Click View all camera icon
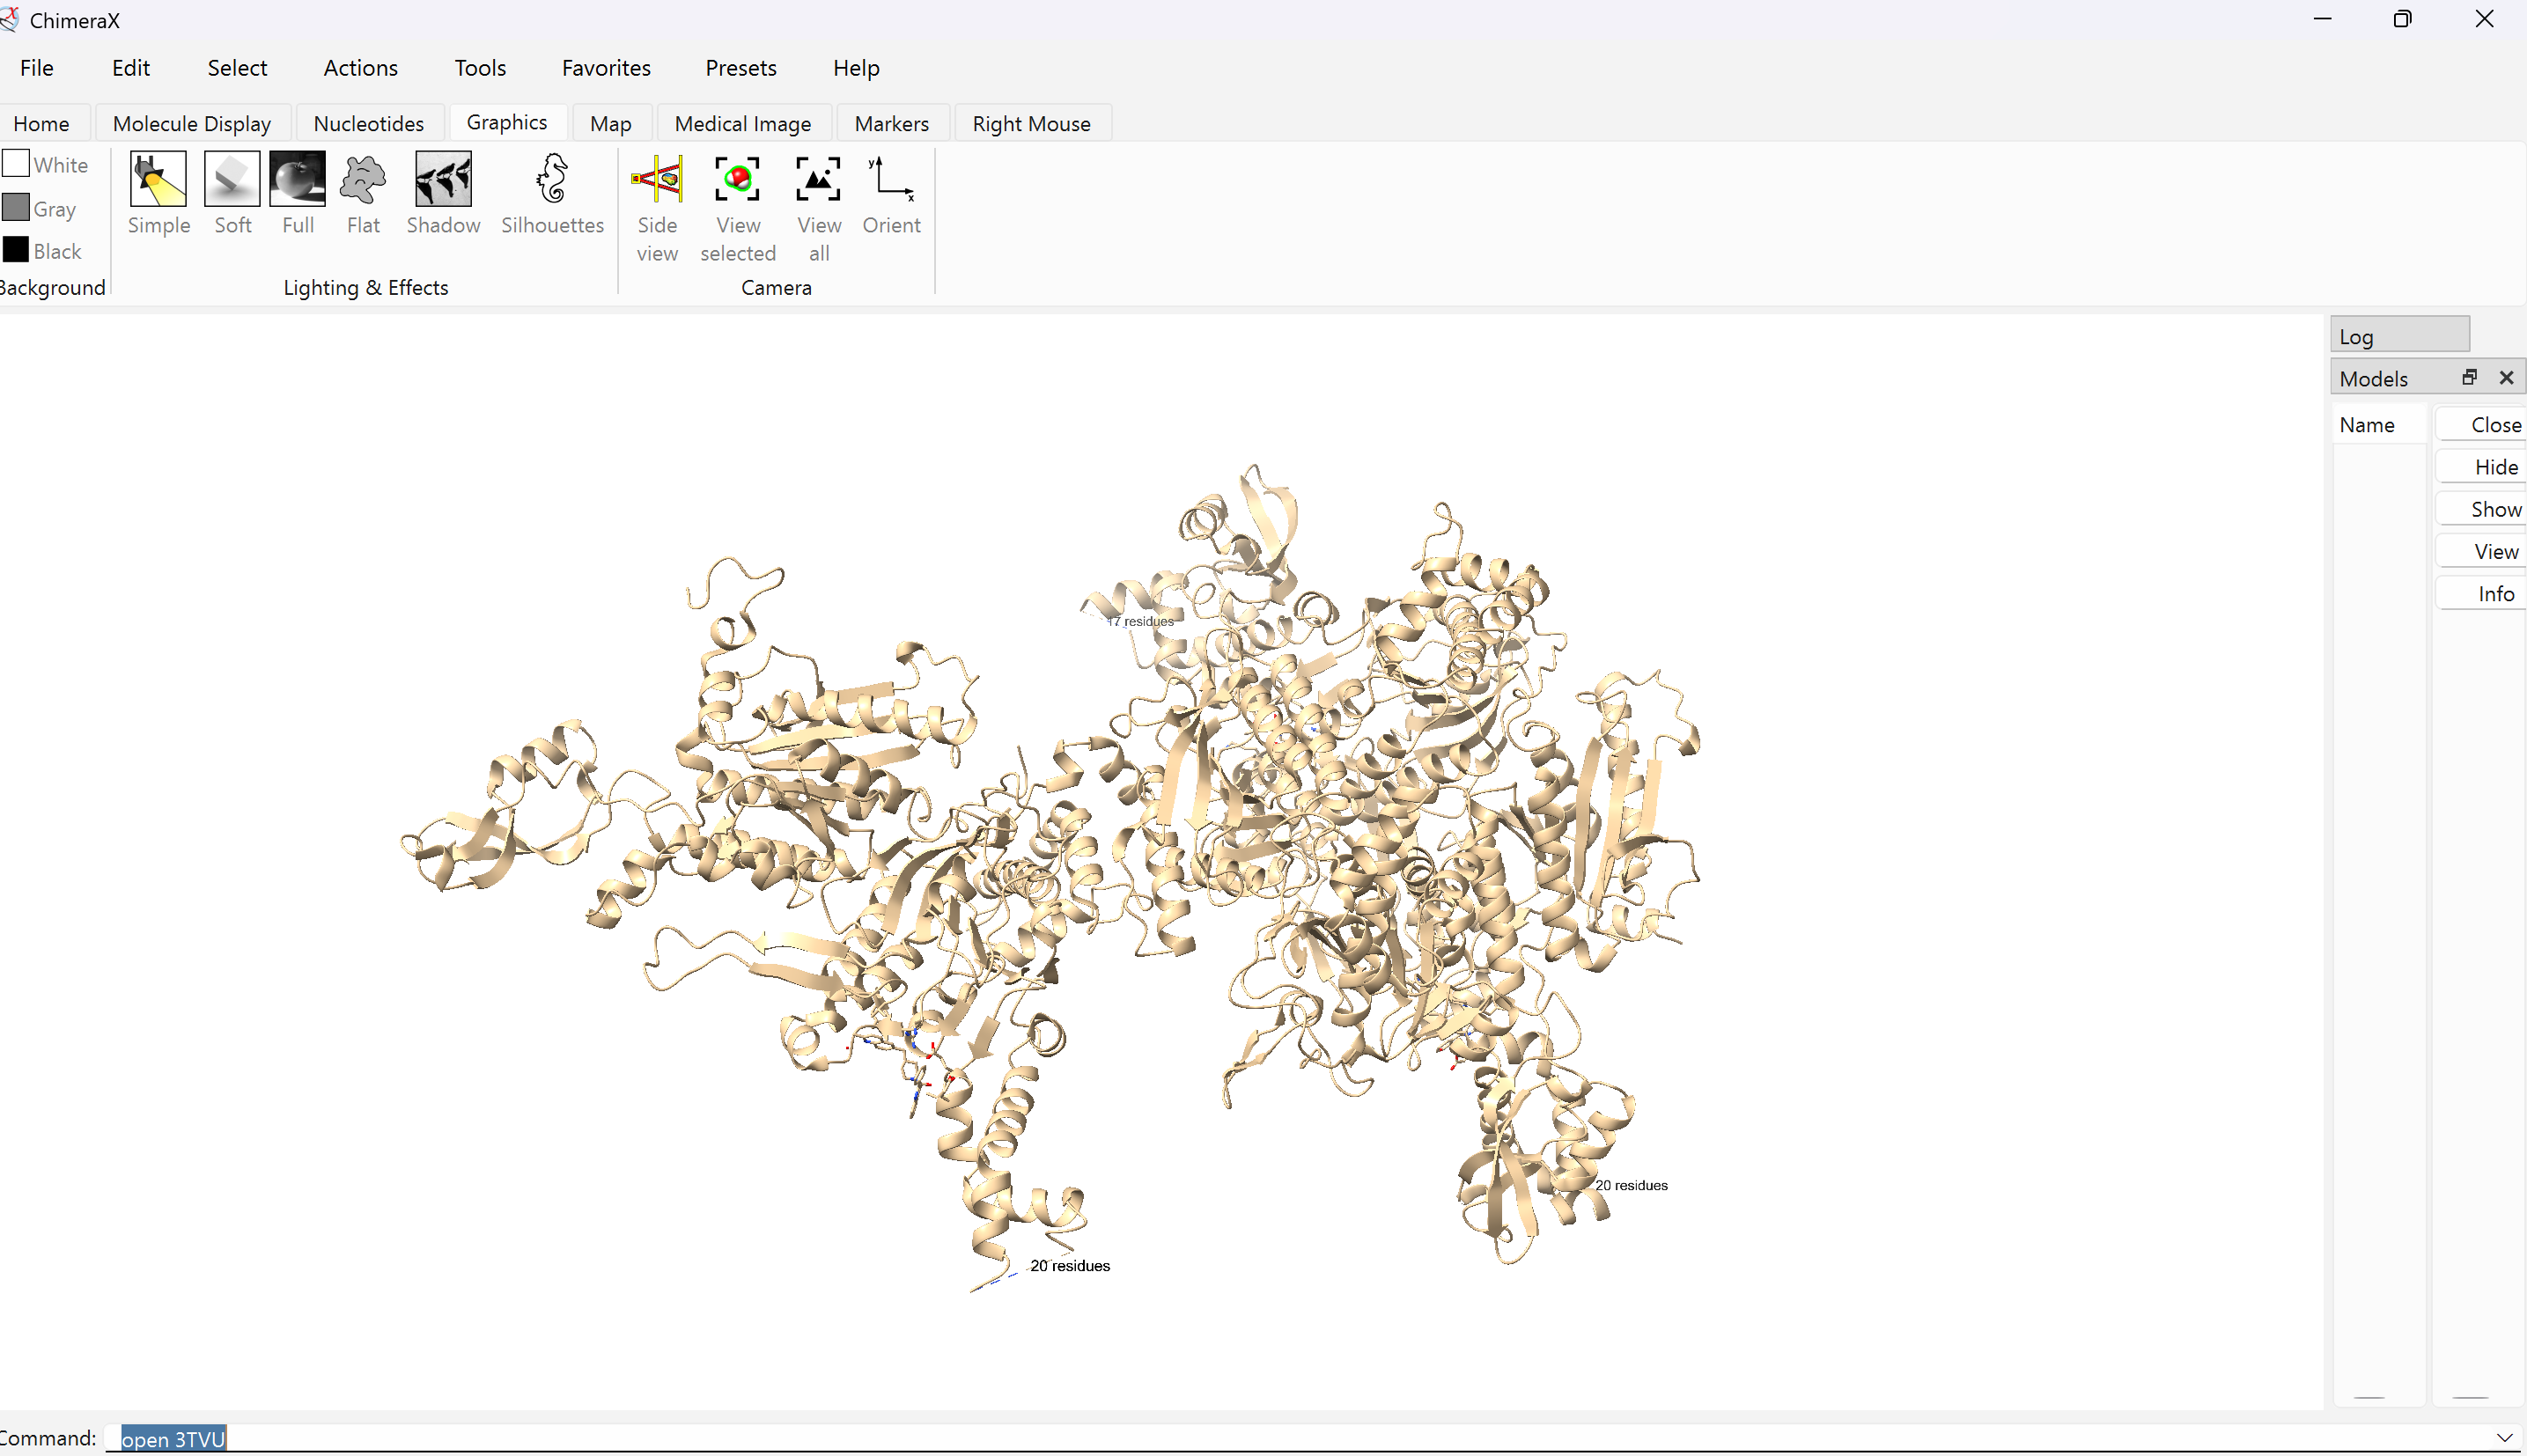The image size is (2527, 1456). [x=818, y=180]
